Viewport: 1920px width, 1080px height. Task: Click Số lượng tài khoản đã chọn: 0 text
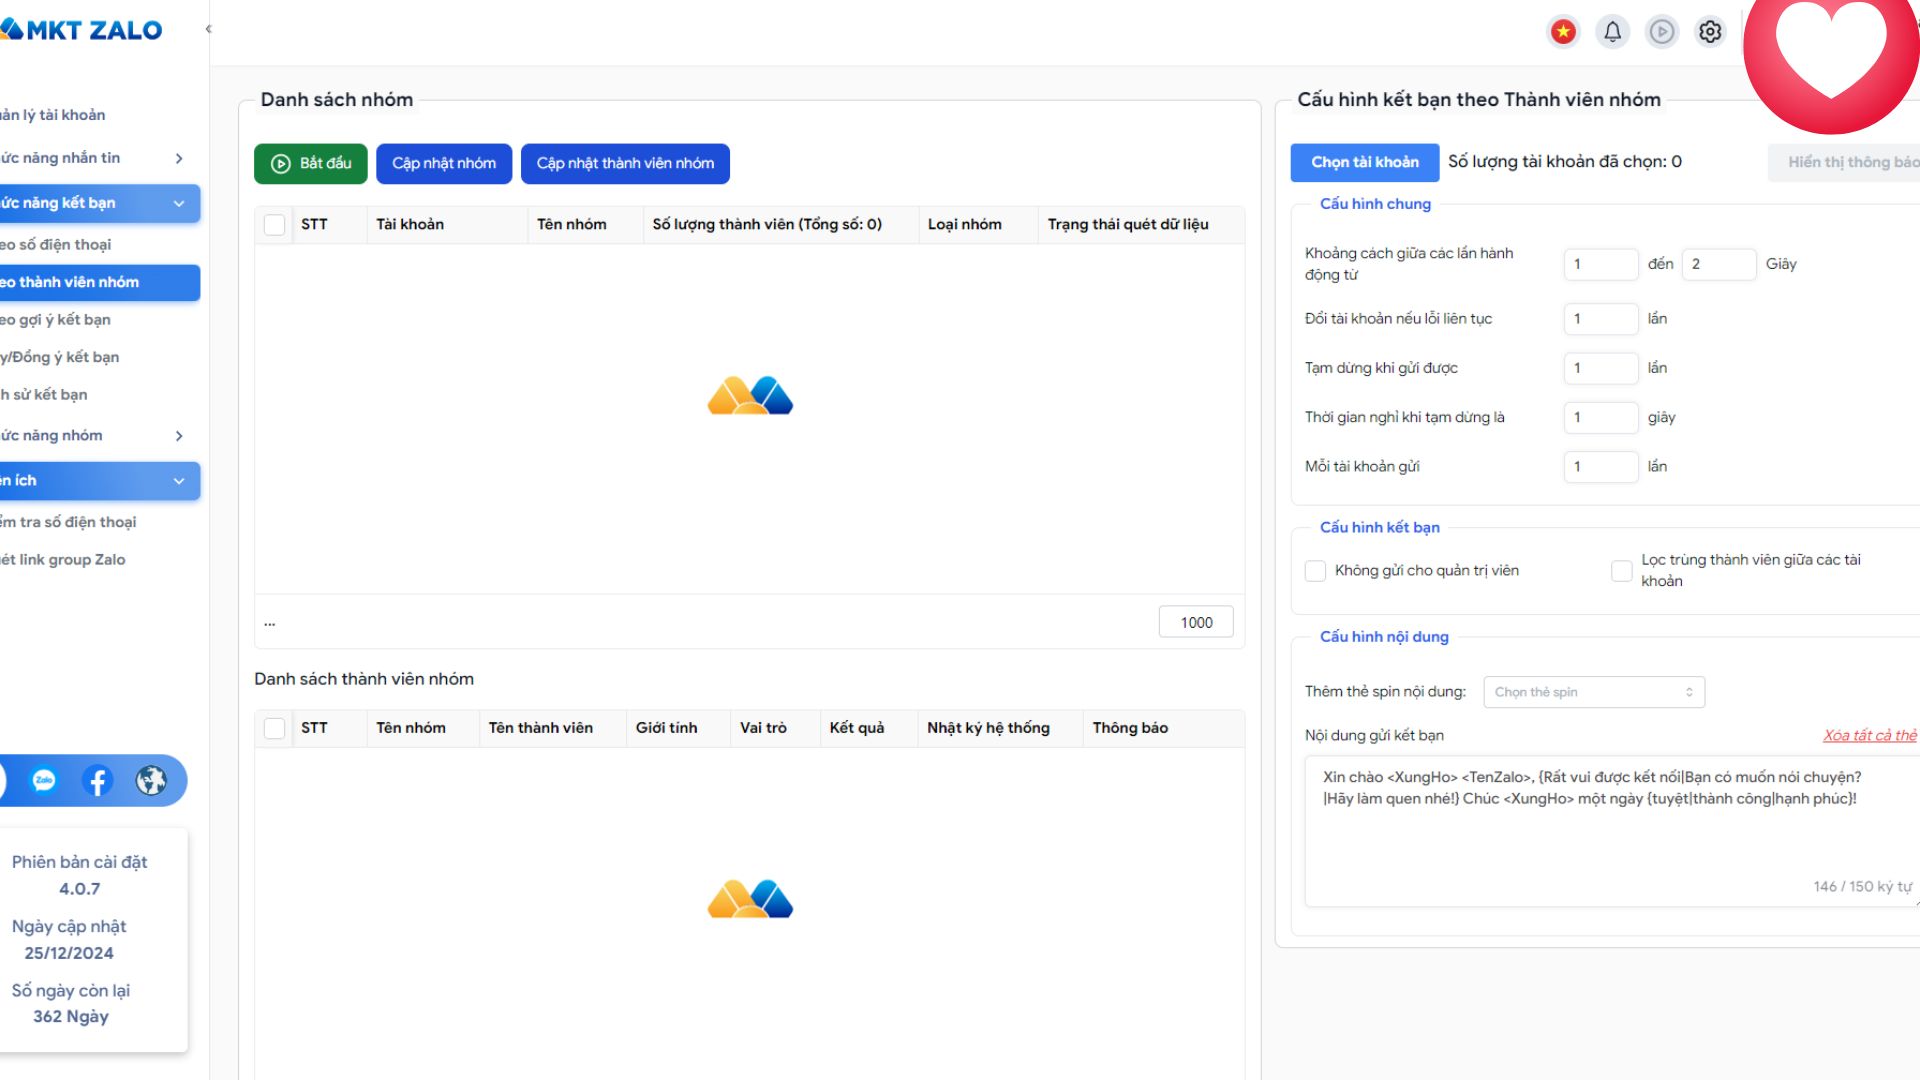click(1565, 162)
